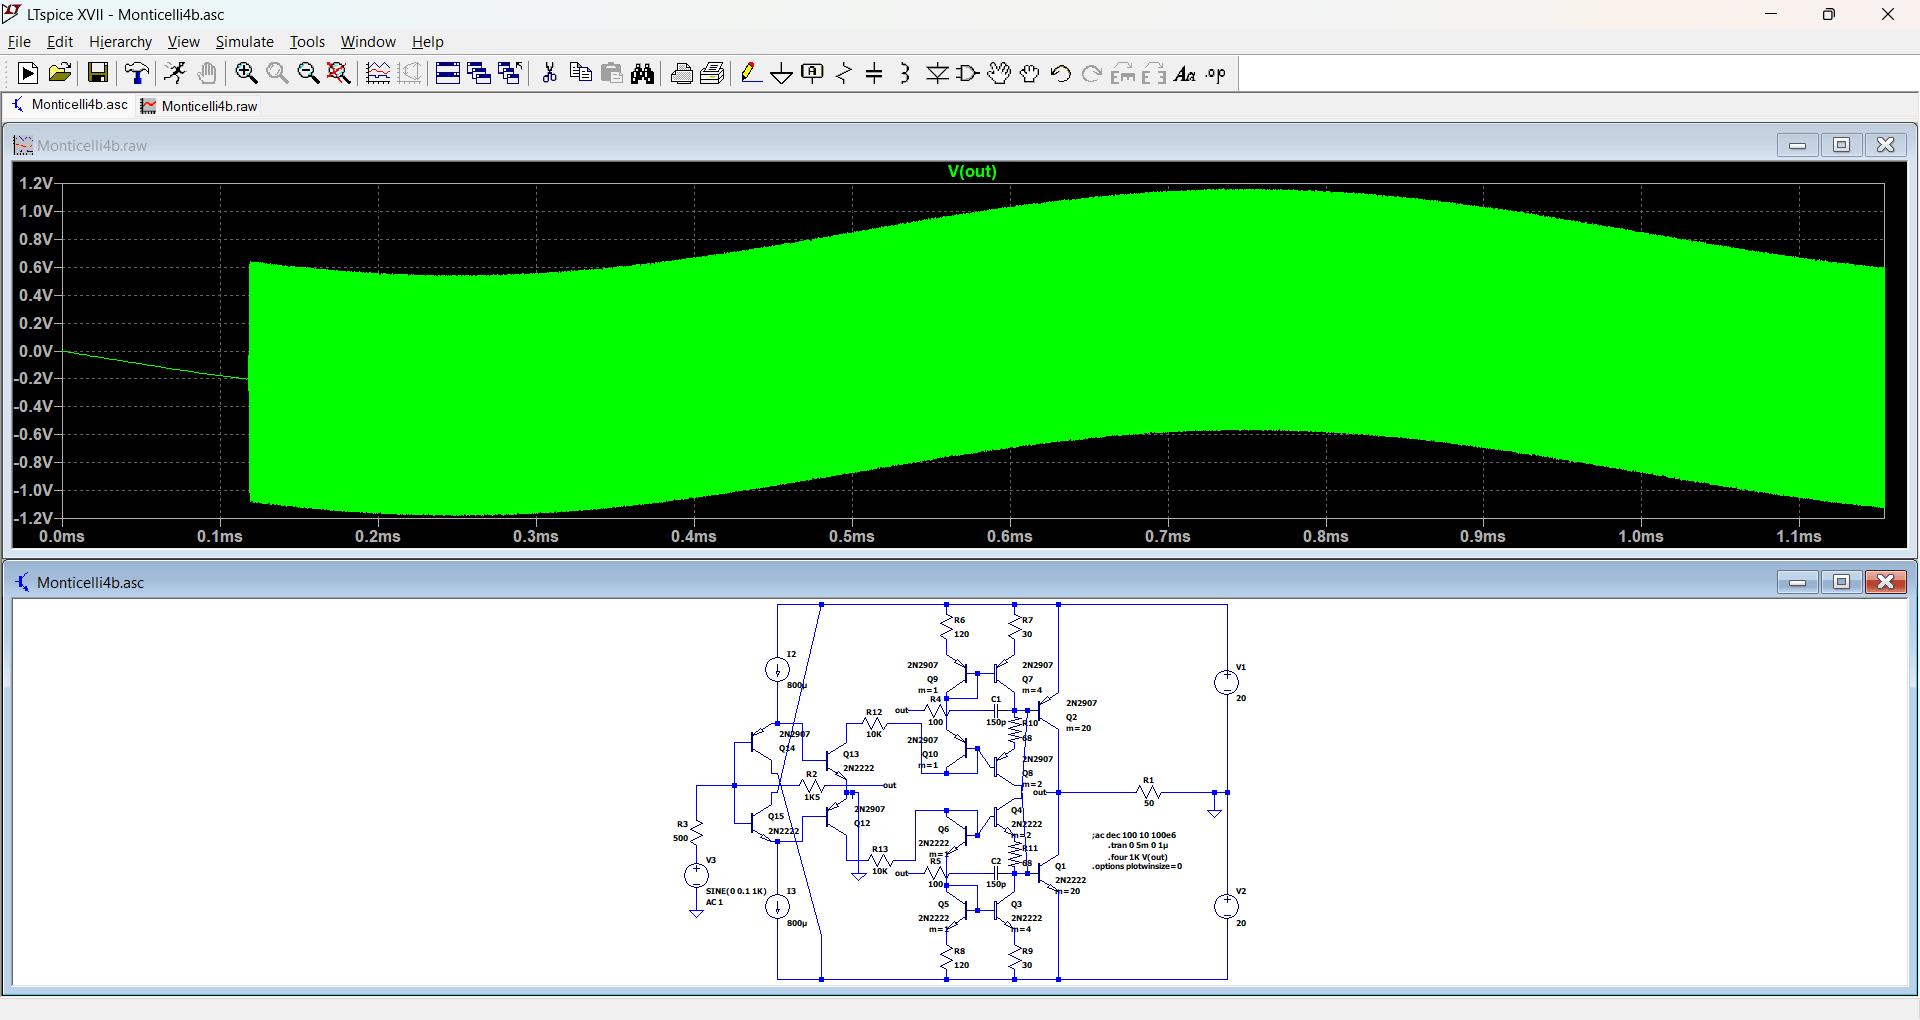Open the Window menu
Screen dimensions: 1920x1020
pos(368,42)
